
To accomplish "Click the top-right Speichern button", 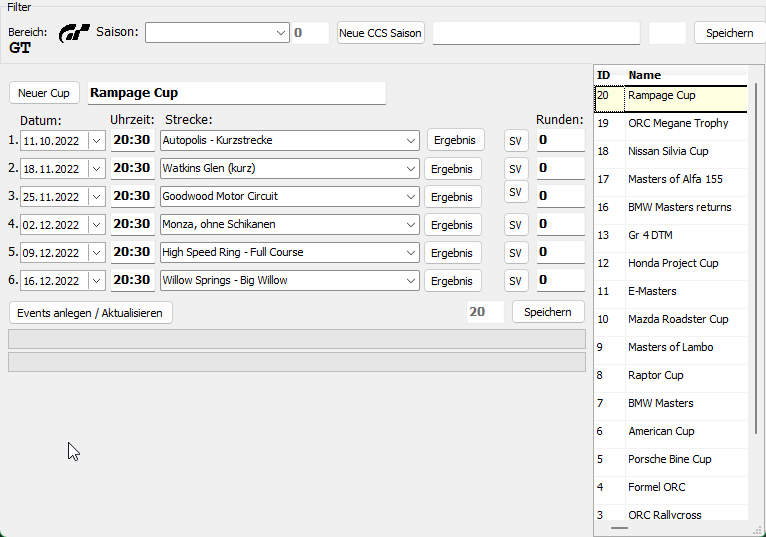I will tap(729, 33).
